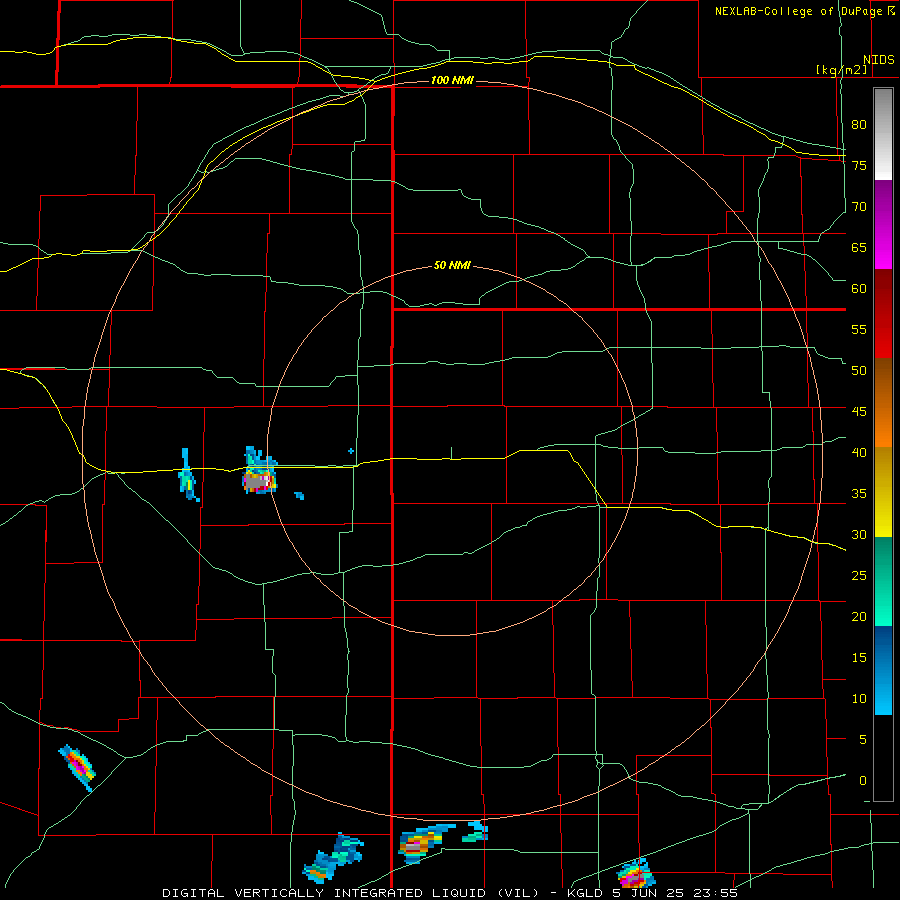Click the elongated storm cell in the far southwest

pyautogui.click(x=77, y=767)
